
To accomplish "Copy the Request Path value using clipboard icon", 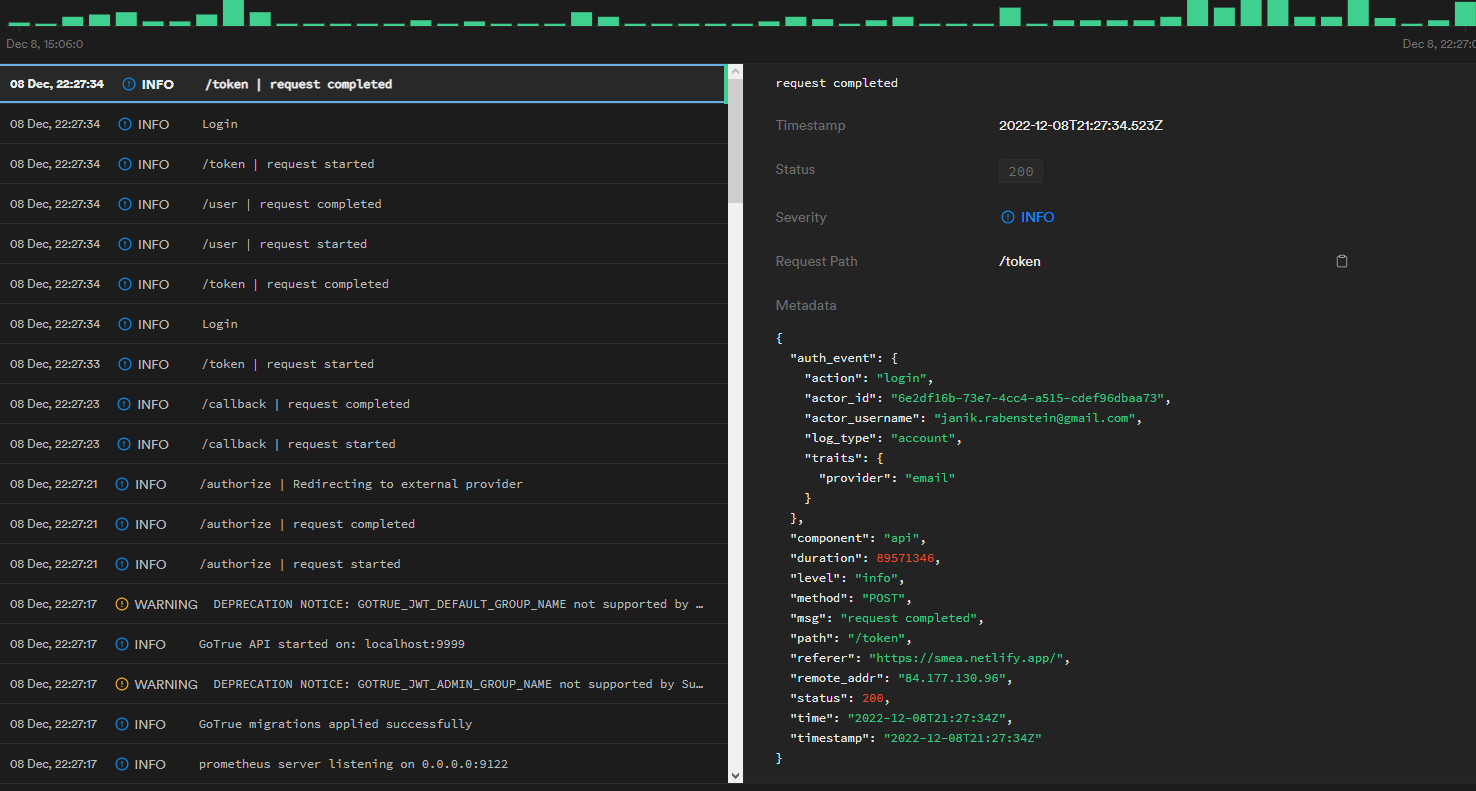I will [x=1342, y=261].
